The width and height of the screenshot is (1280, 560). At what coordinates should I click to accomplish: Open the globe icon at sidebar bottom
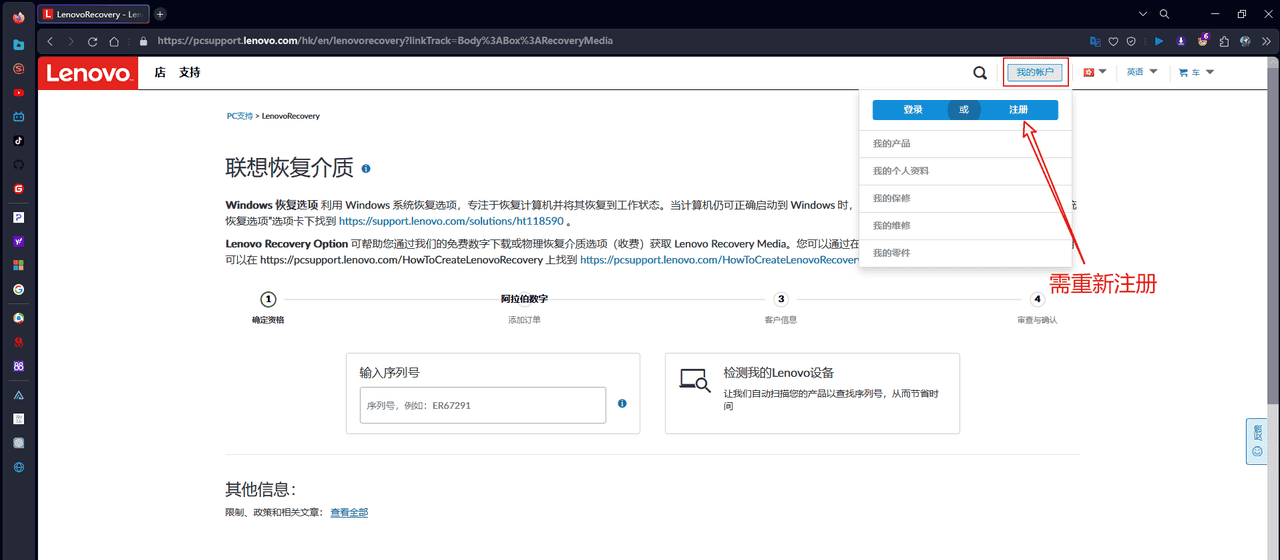(18, 467)
